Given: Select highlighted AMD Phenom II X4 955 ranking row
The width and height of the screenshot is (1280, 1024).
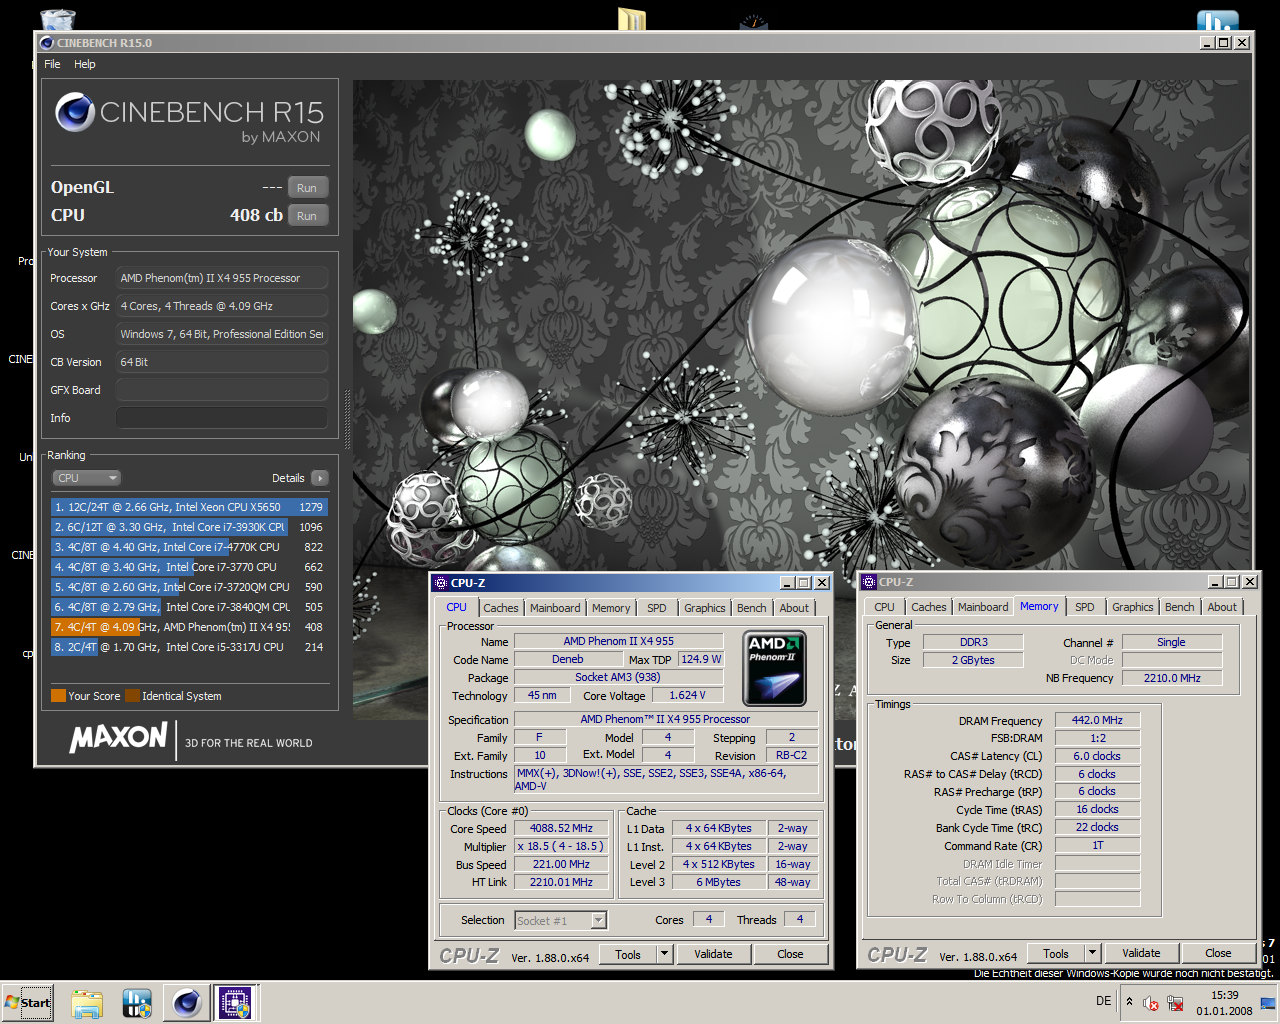Looking at the screenshot, I should (189, 627).
